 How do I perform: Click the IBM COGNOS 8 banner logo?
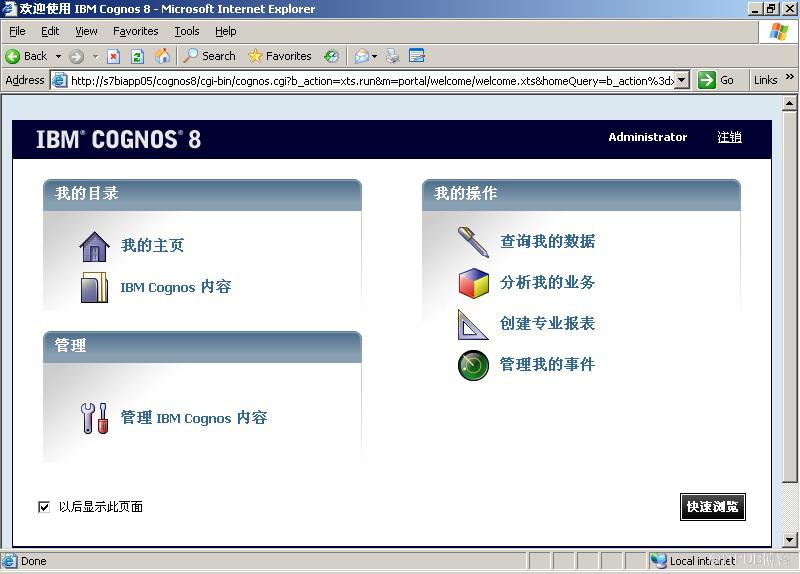click(x=118, y=139)
